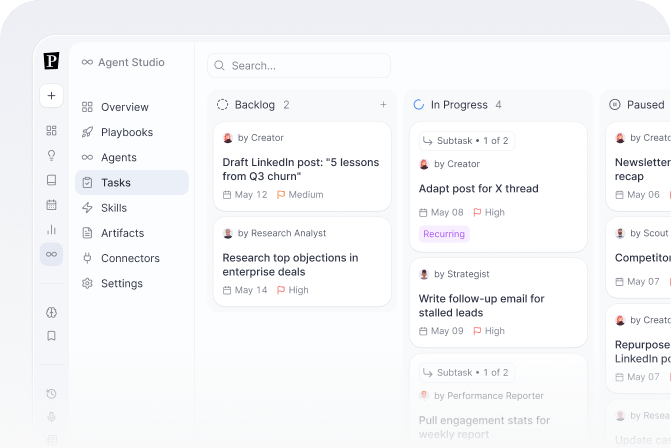Go to Connectors in the sidebar

coord(132,258)
